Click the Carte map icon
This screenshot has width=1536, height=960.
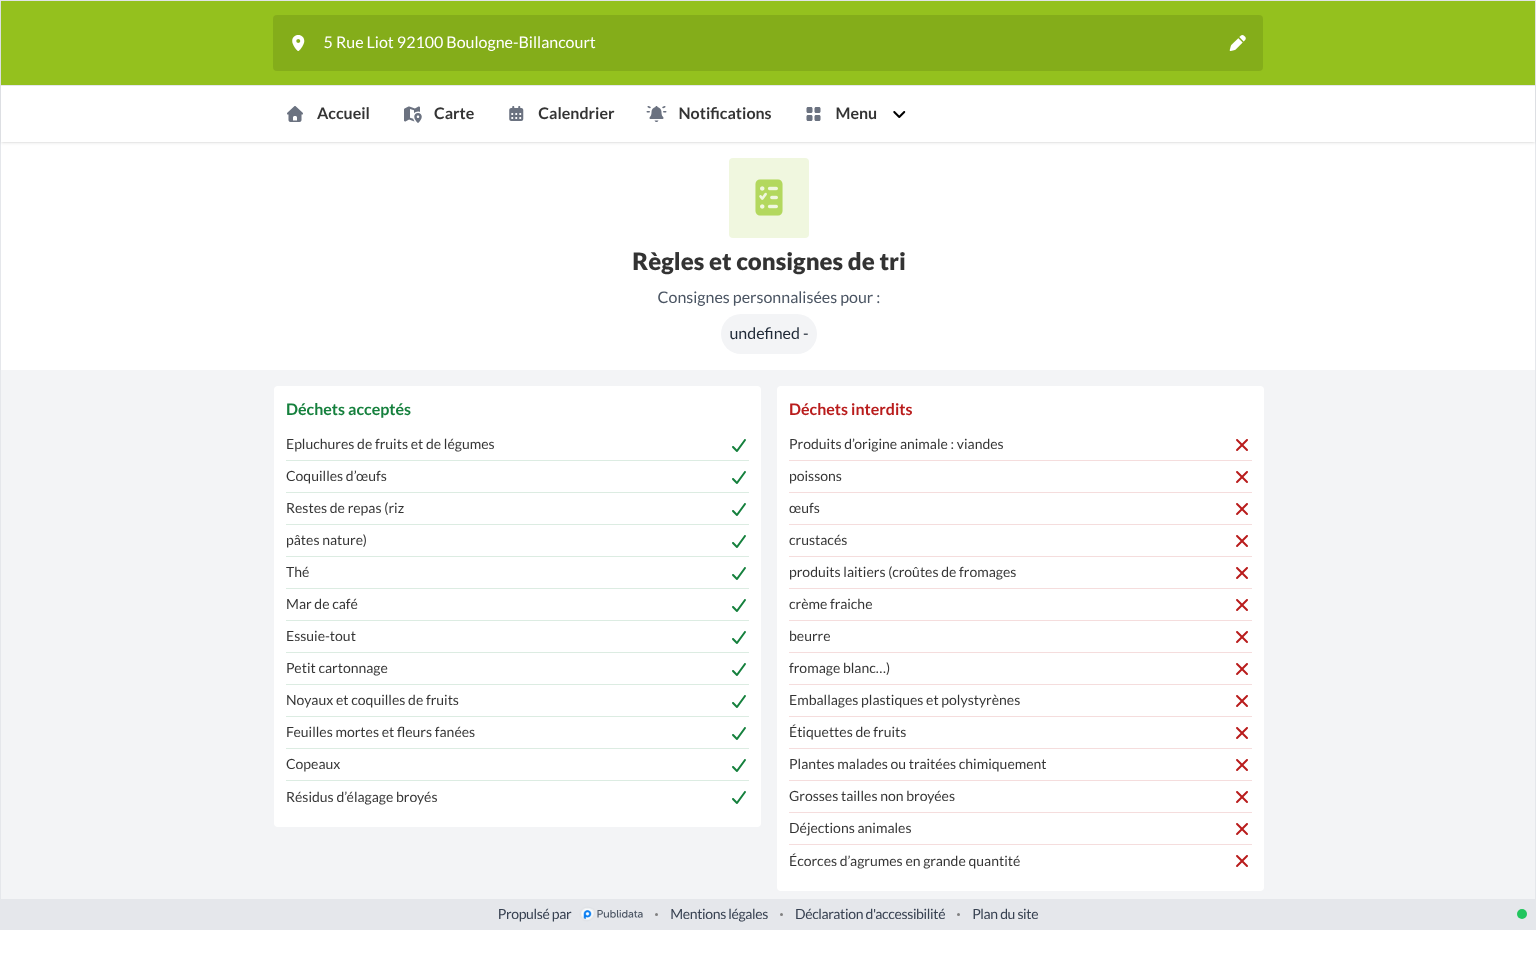[x=412, y=114]
